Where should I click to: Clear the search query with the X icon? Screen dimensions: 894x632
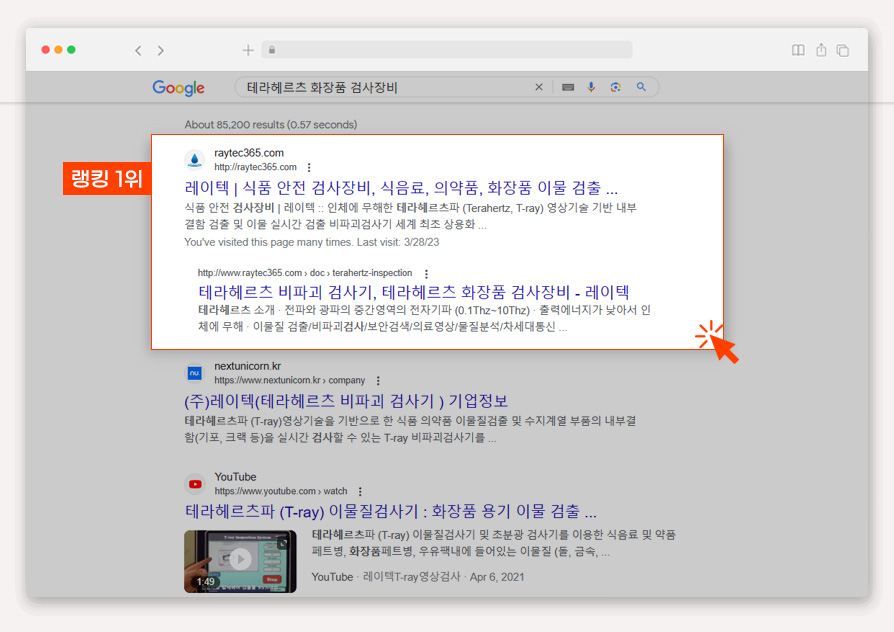coord(539,87)
